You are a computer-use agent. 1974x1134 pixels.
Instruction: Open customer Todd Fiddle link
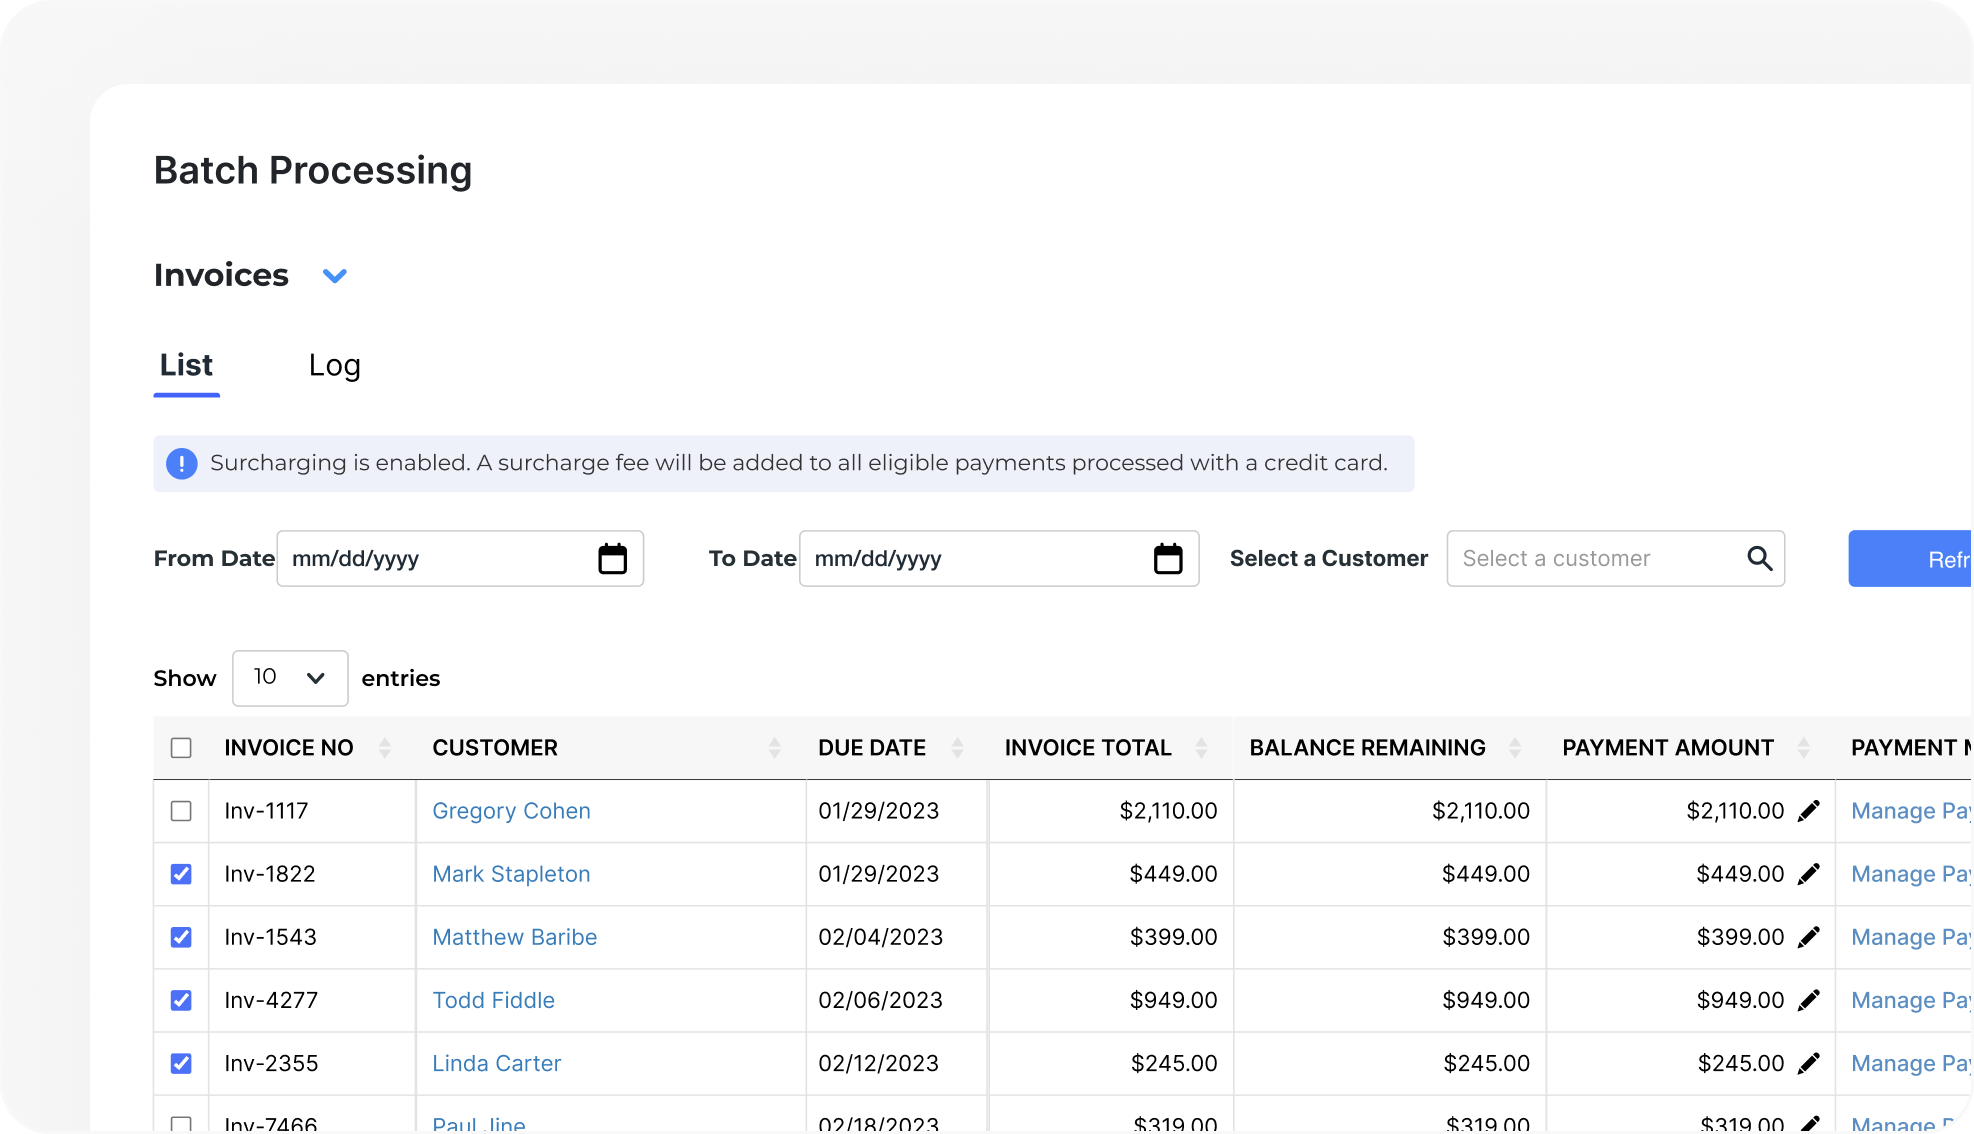493,1000
